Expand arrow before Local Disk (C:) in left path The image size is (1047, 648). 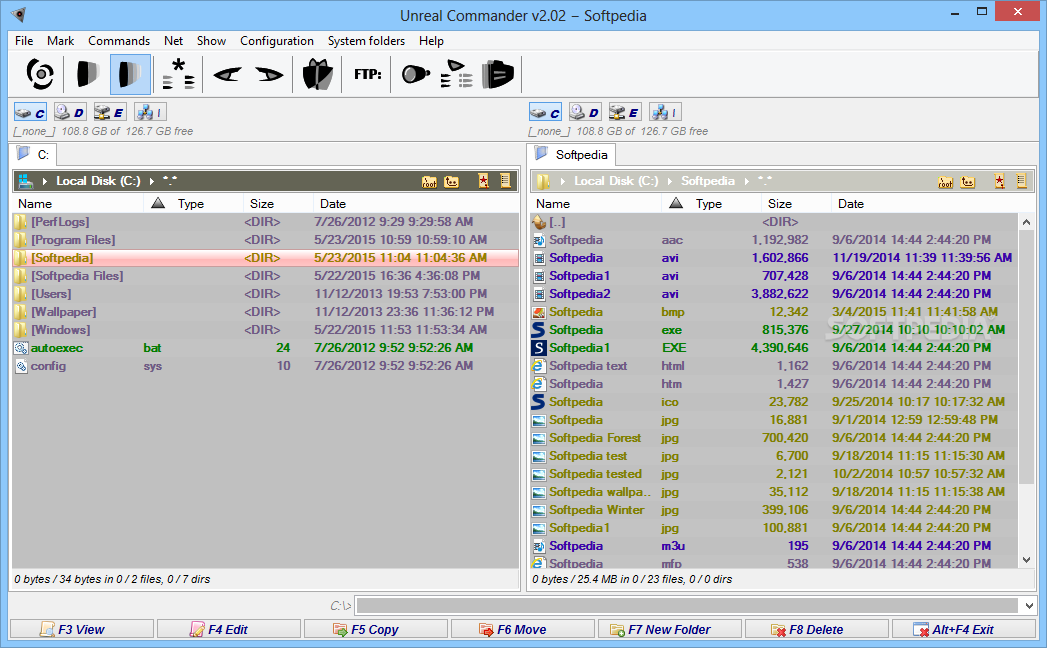(x=45, y=181)
